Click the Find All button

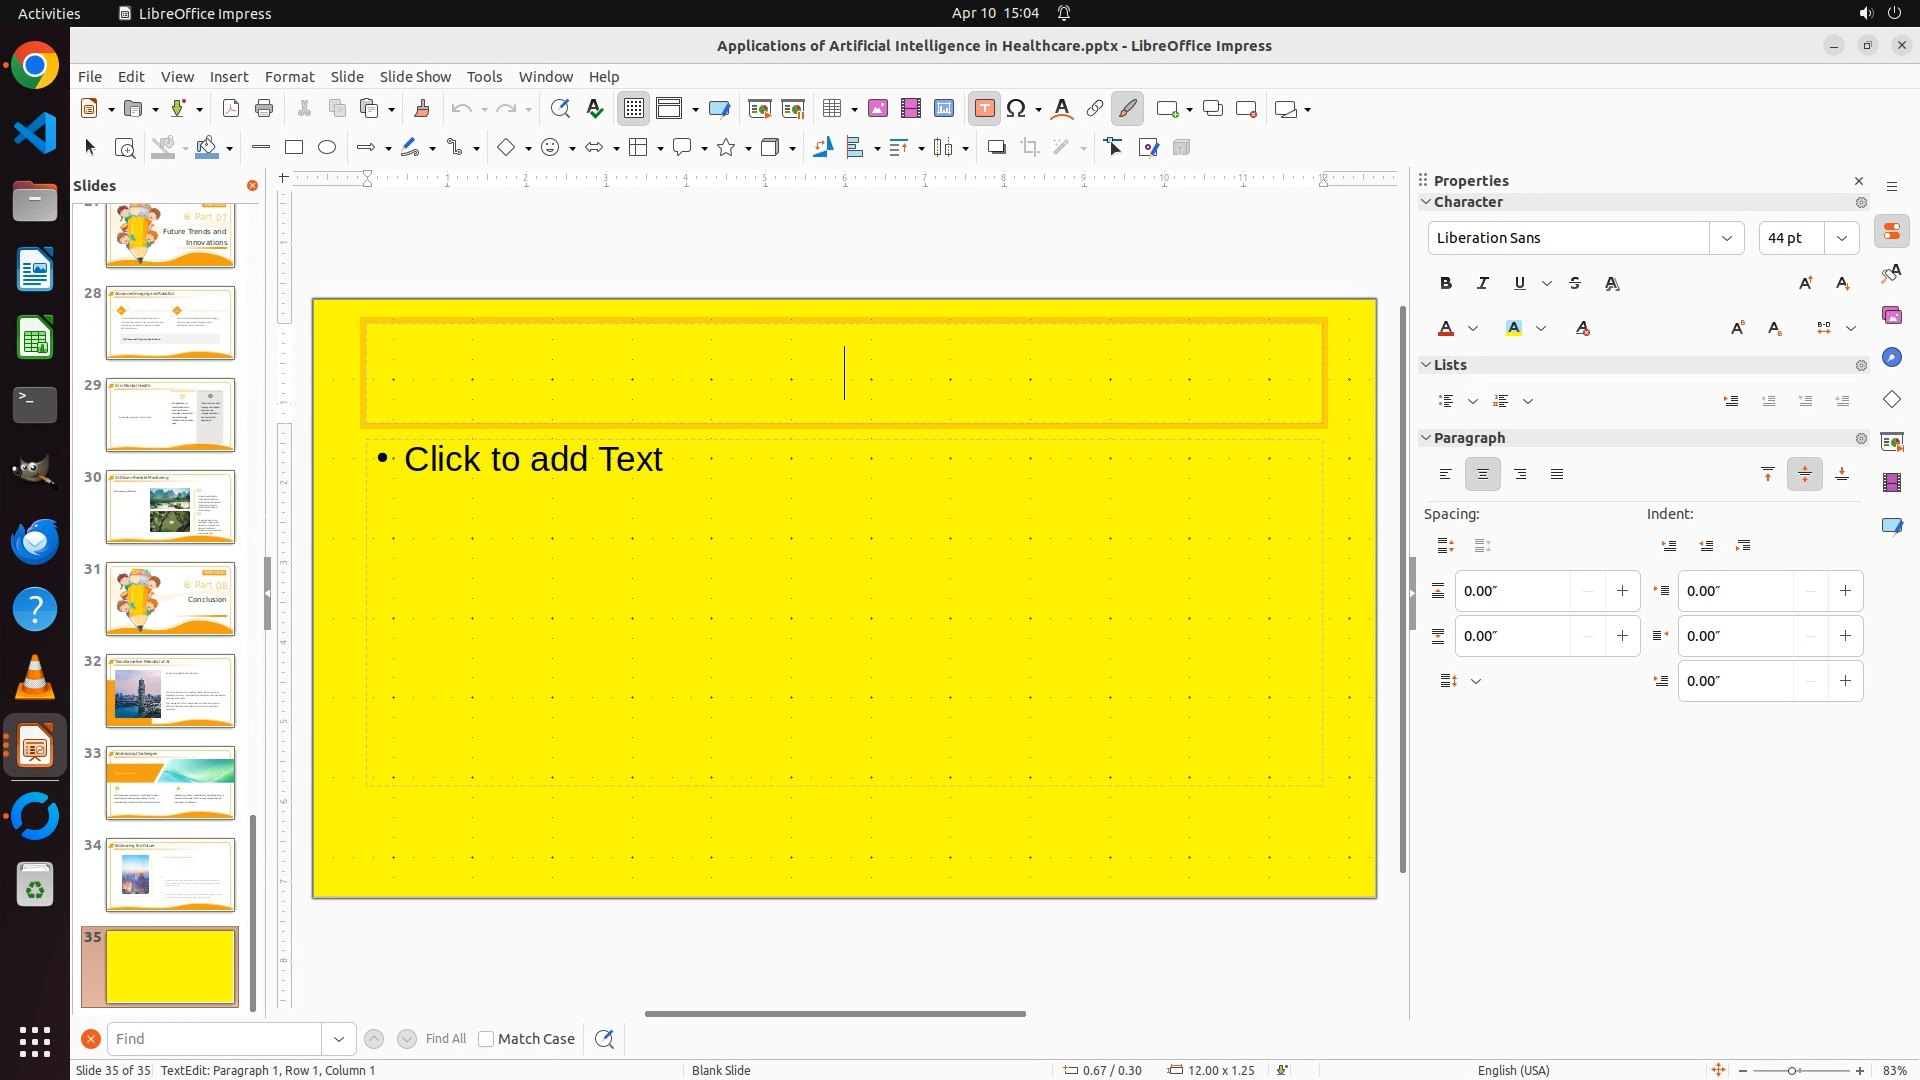coord(445,1039)
